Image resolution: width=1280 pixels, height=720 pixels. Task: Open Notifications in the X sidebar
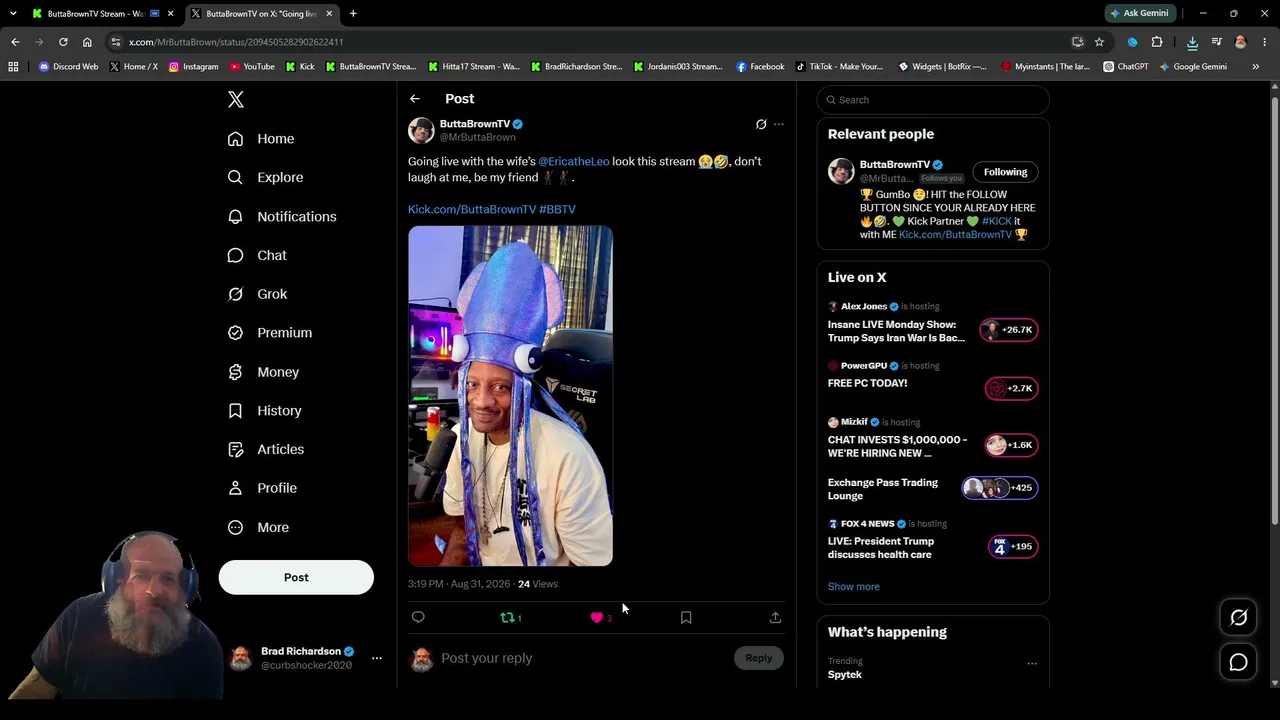coord(282,216)
